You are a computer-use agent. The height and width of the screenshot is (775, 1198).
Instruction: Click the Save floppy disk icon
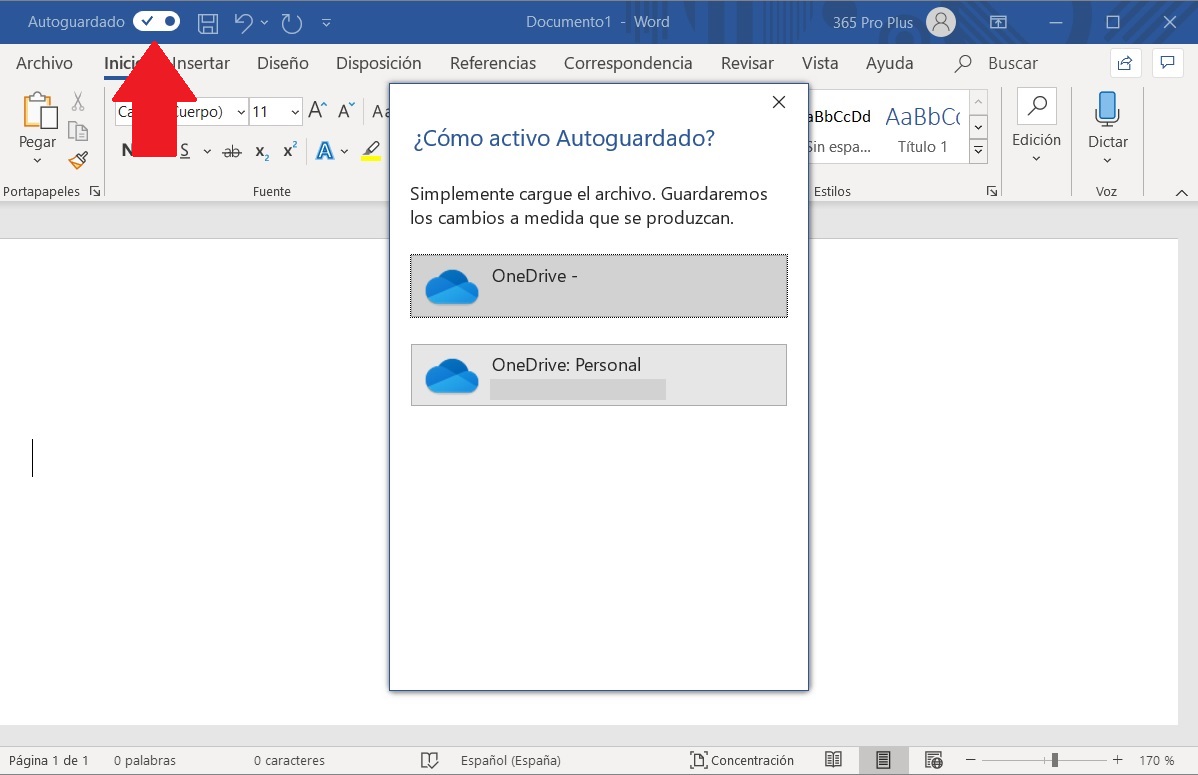208,22
